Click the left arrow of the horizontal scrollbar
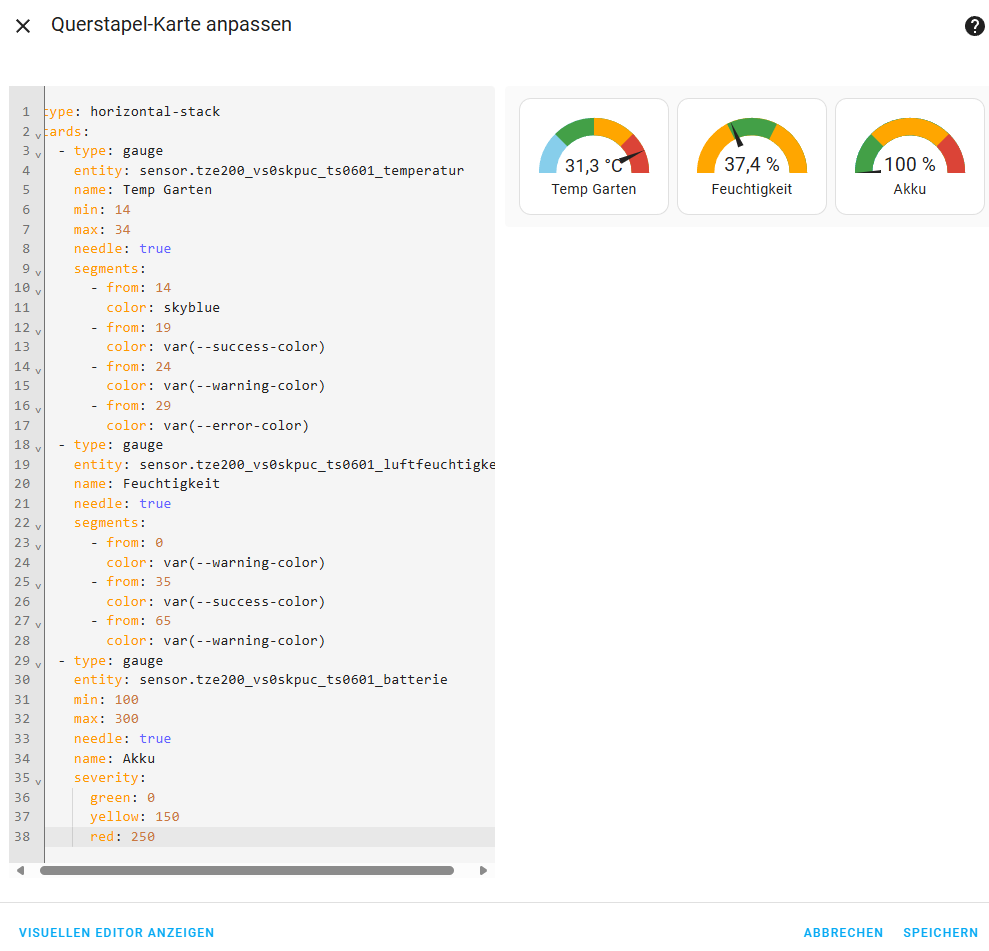Viewport: 989px width, 951px height. point(20,870)
